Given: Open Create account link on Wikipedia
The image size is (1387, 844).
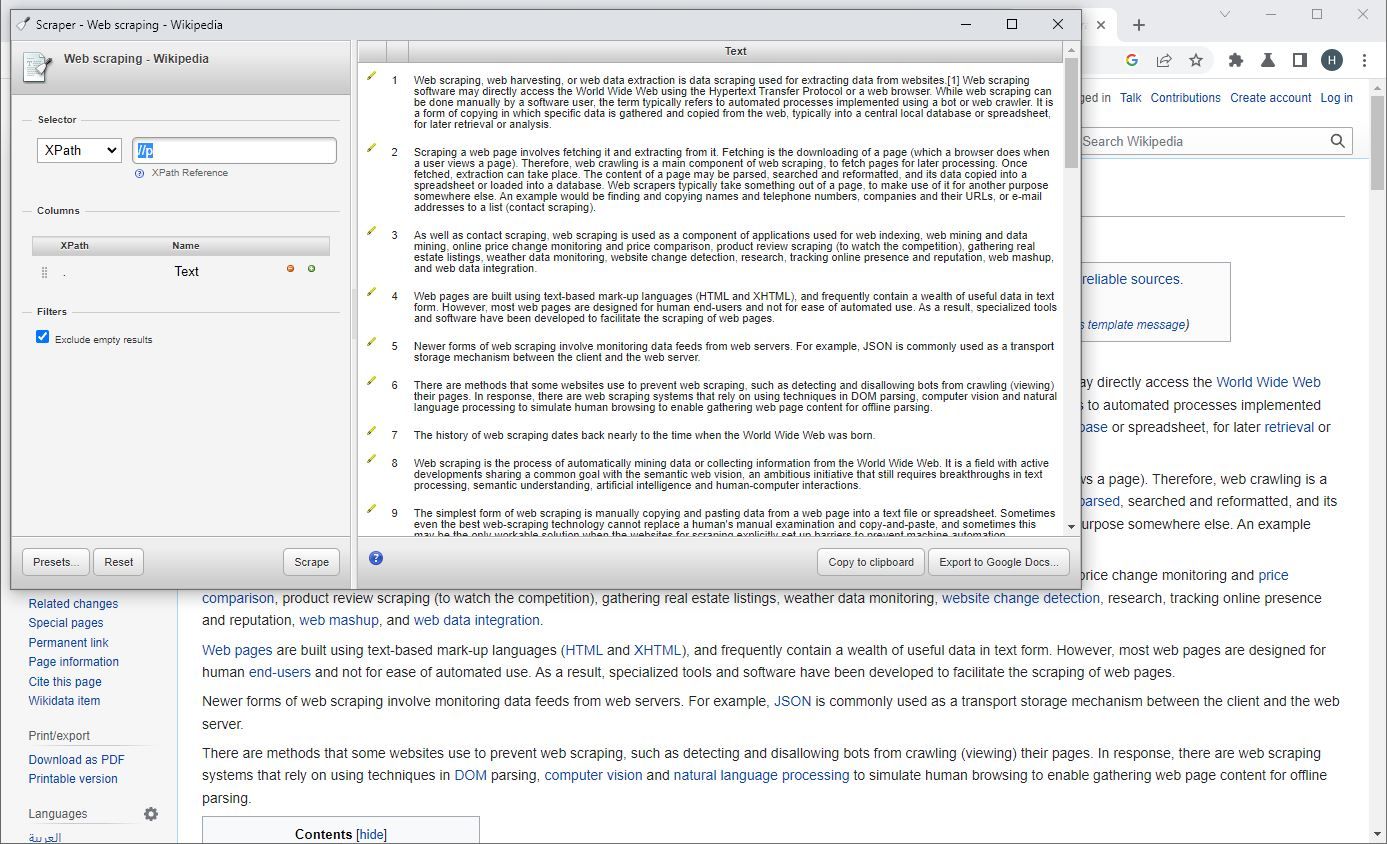Looking at the screenshot, I should [1271, 98].
